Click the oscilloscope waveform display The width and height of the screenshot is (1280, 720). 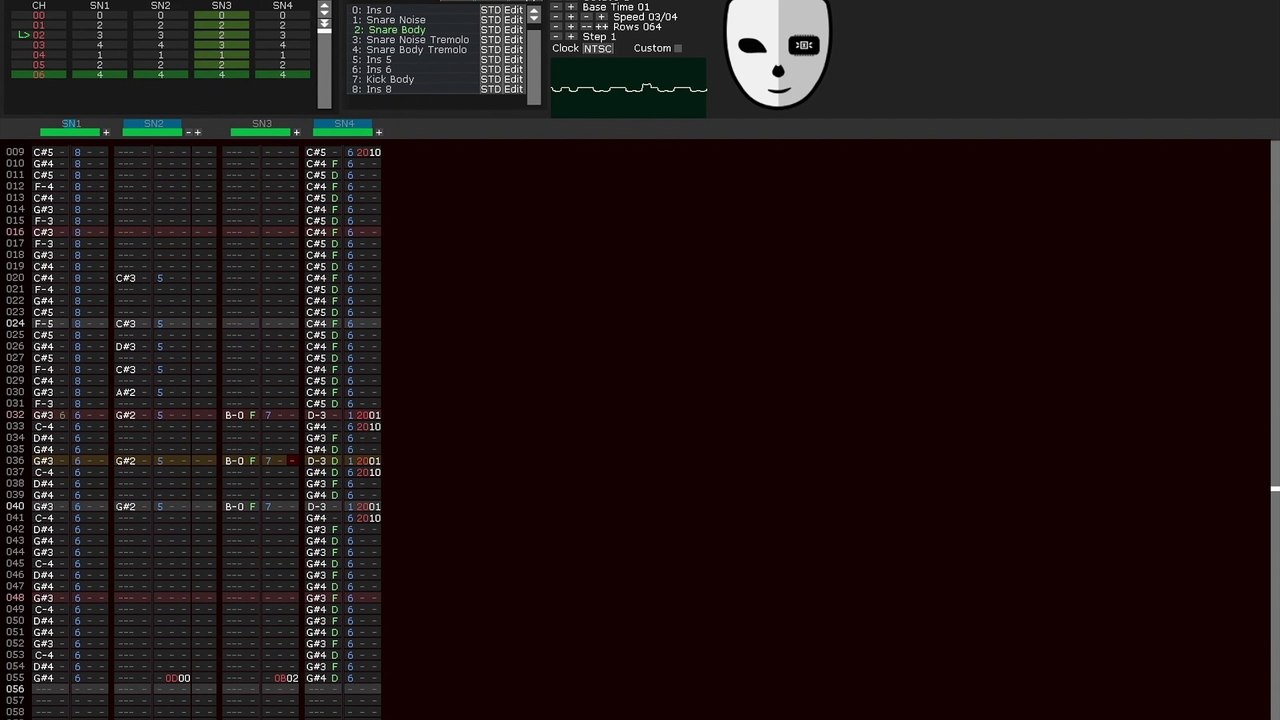(628, 88)
